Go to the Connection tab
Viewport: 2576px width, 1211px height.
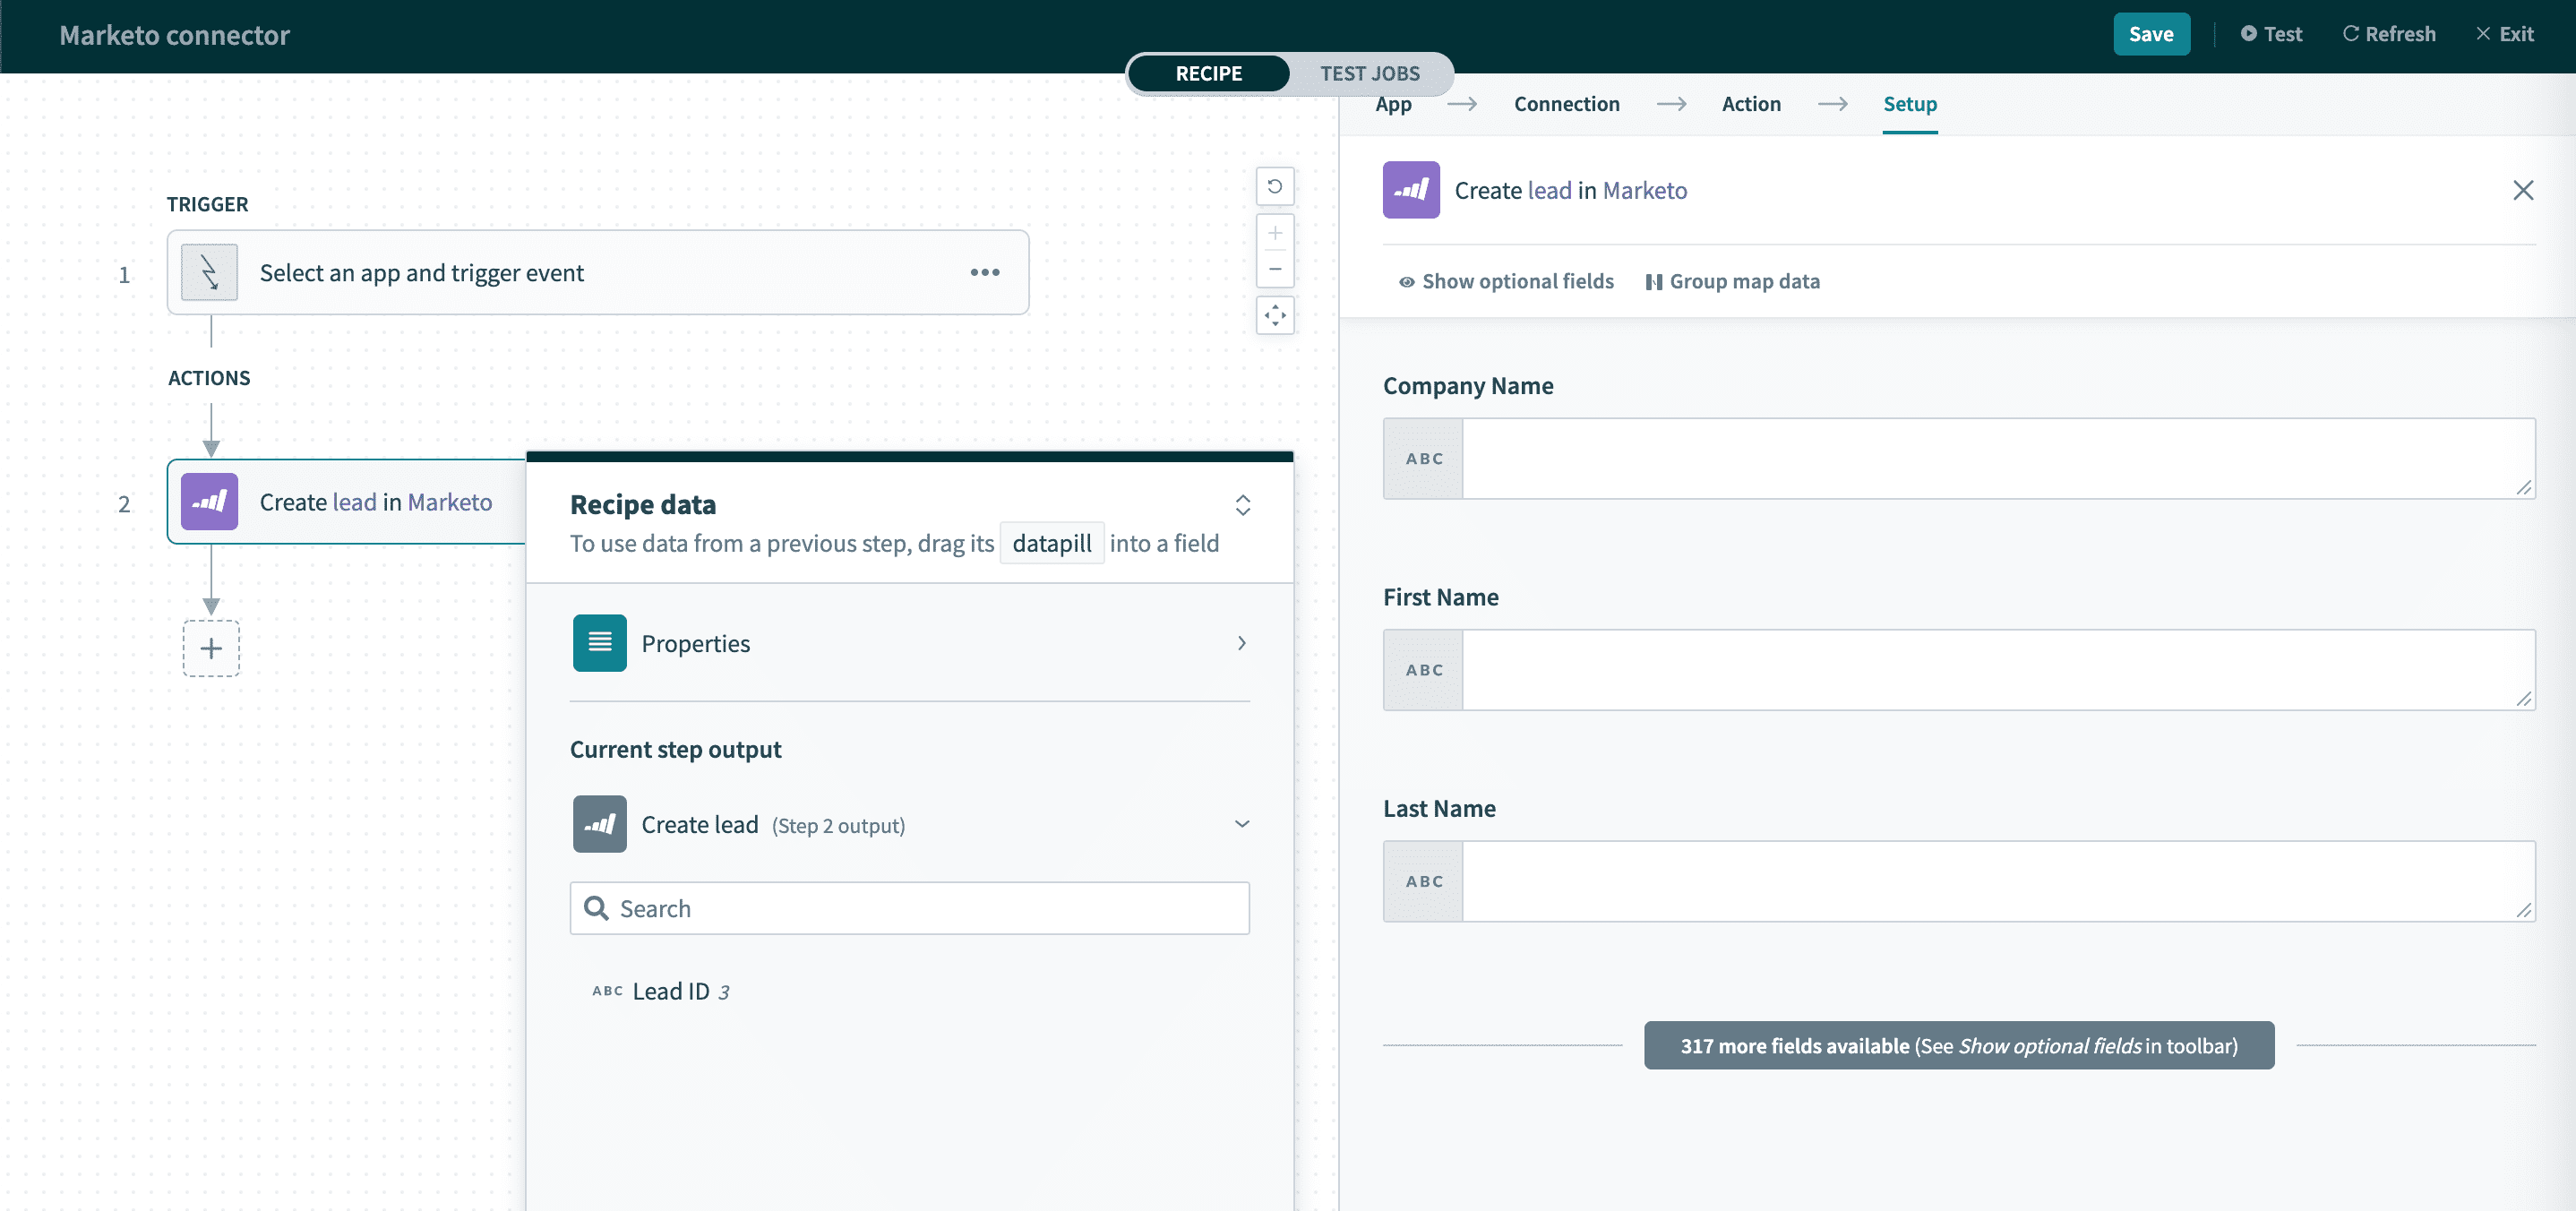point(1566,104)
